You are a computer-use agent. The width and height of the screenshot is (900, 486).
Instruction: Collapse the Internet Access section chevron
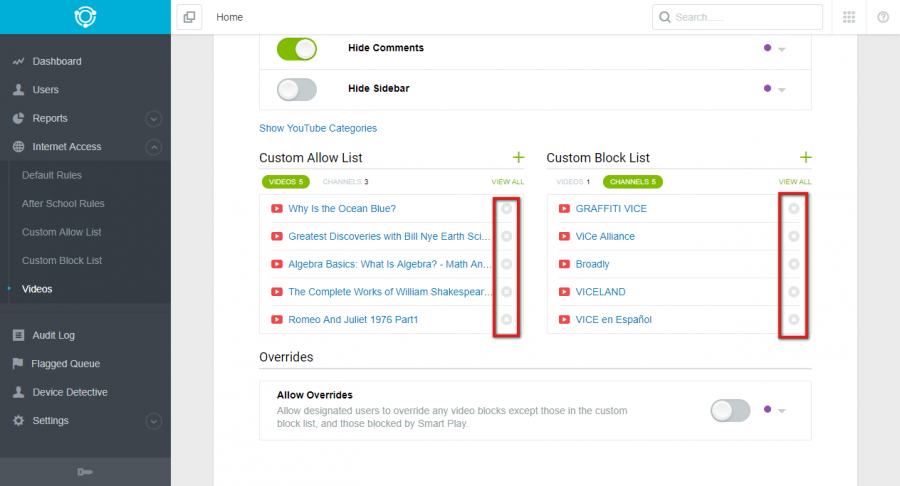tap(153, 147)
